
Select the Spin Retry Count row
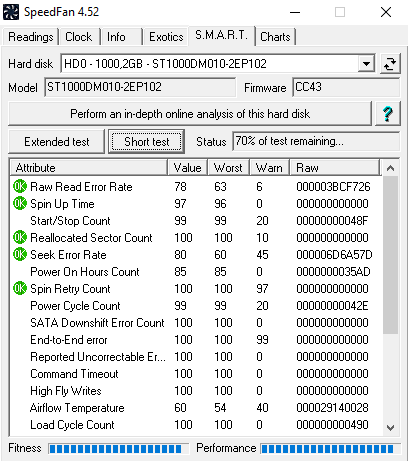tap(197, 289)
